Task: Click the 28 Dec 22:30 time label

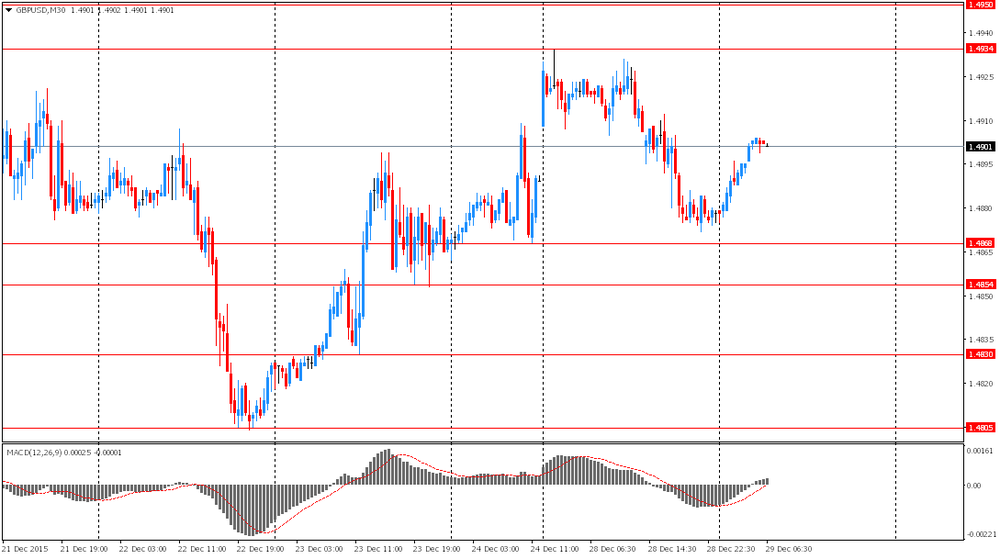Action: point(731,549)
